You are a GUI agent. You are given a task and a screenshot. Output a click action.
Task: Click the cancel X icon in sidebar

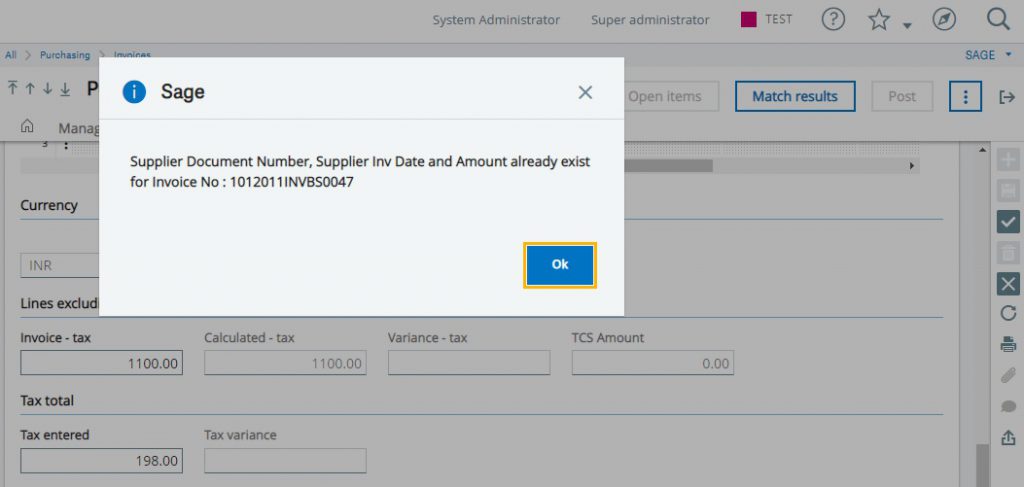[1008, 283]
